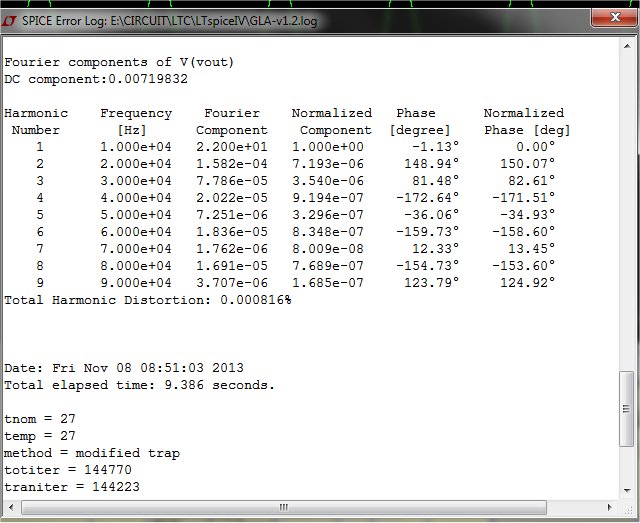This screenshot has width=640, height=523.
Task: Click the horizontal scrollbar right arrow
Action: (610, 507)
